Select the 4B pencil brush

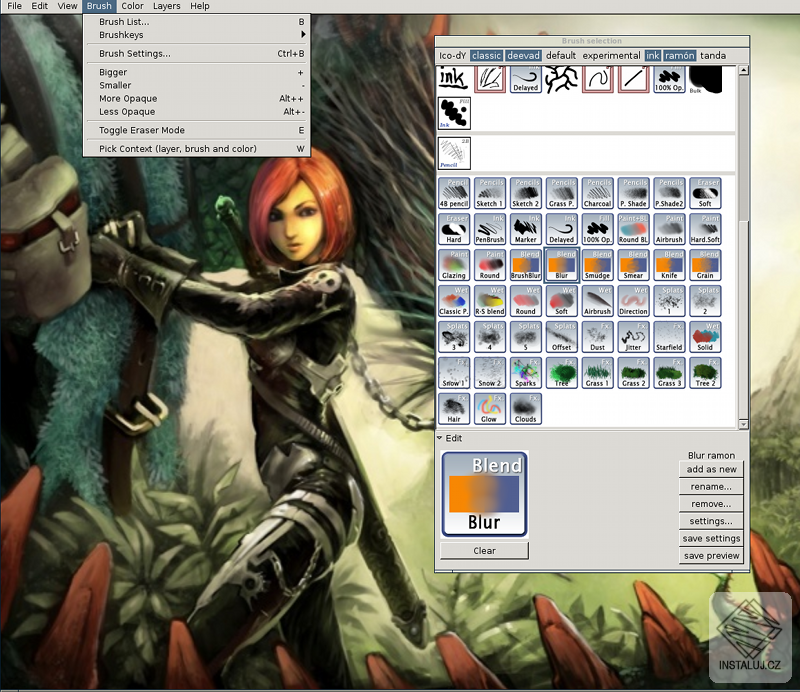coord(454,193)
